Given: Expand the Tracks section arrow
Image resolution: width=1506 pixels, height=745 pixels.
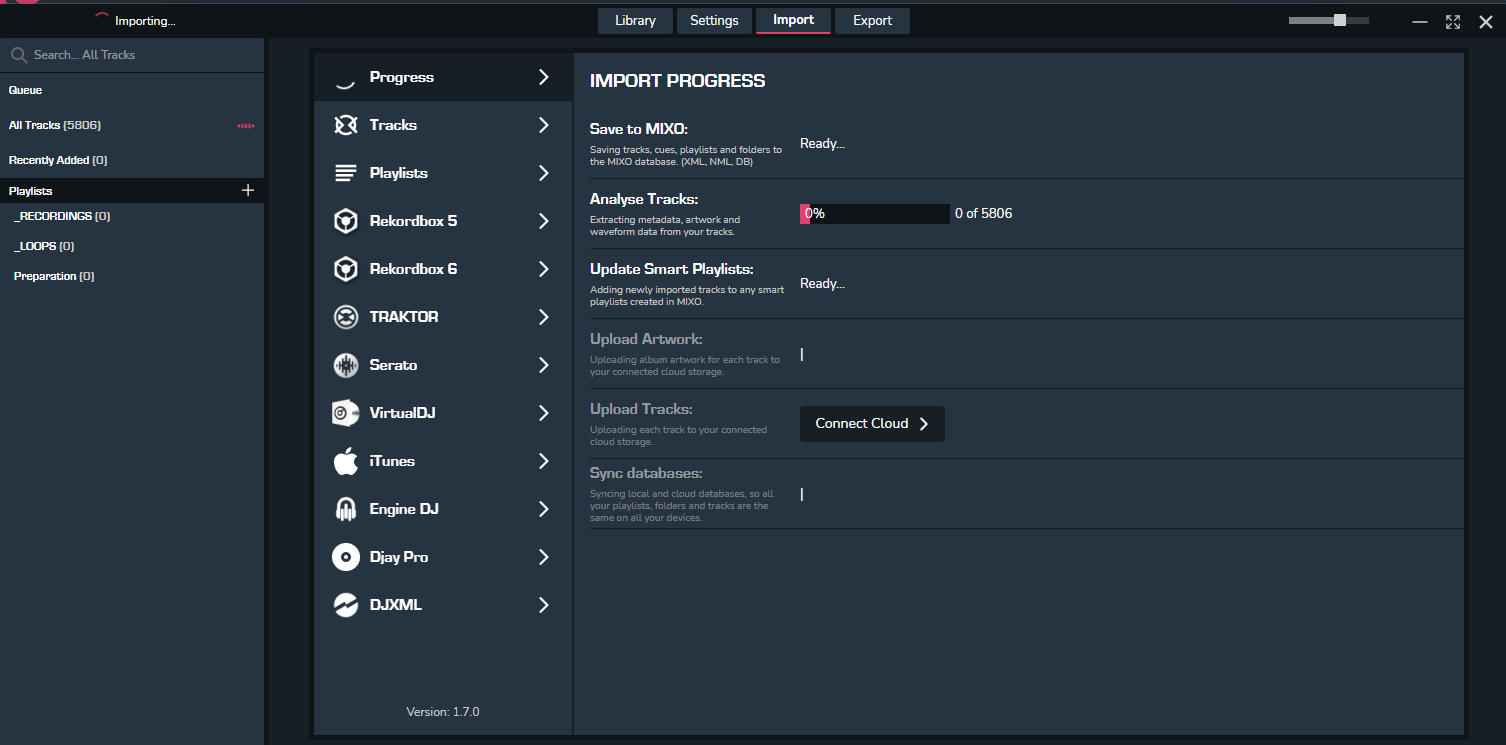Looking at the screenshot, I should tap(544, 125).
